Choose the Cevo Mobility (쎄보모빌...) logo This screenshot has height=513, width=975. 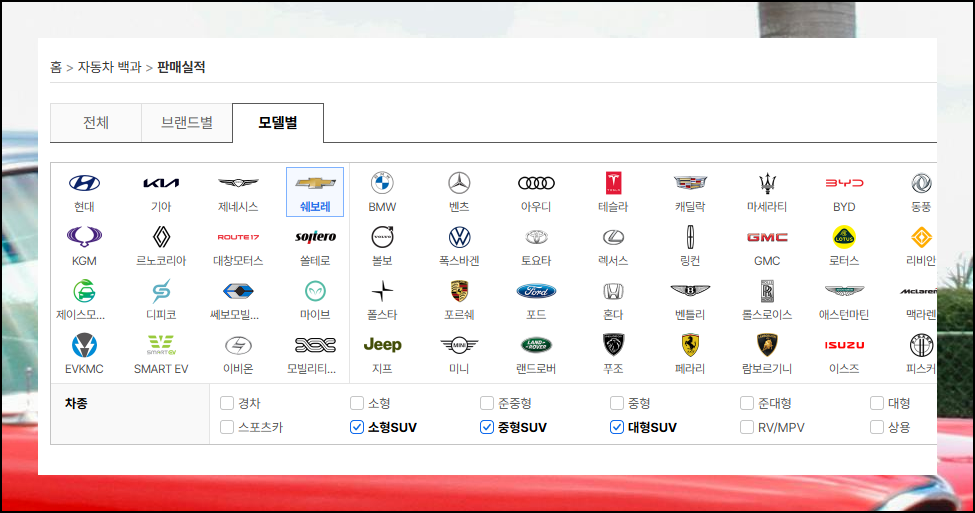[238, 291]
